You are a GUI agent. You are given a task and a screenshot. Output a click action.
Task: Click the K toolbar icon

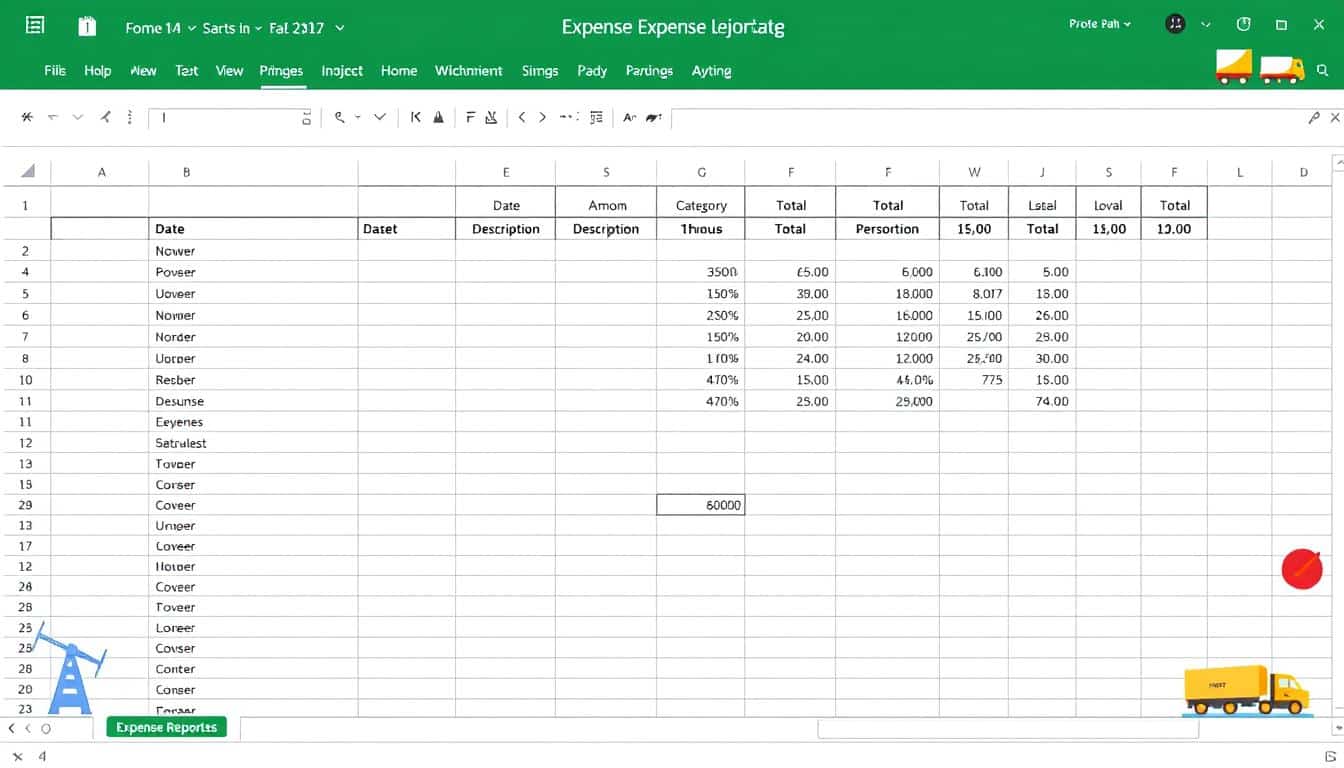pos(416,117)
